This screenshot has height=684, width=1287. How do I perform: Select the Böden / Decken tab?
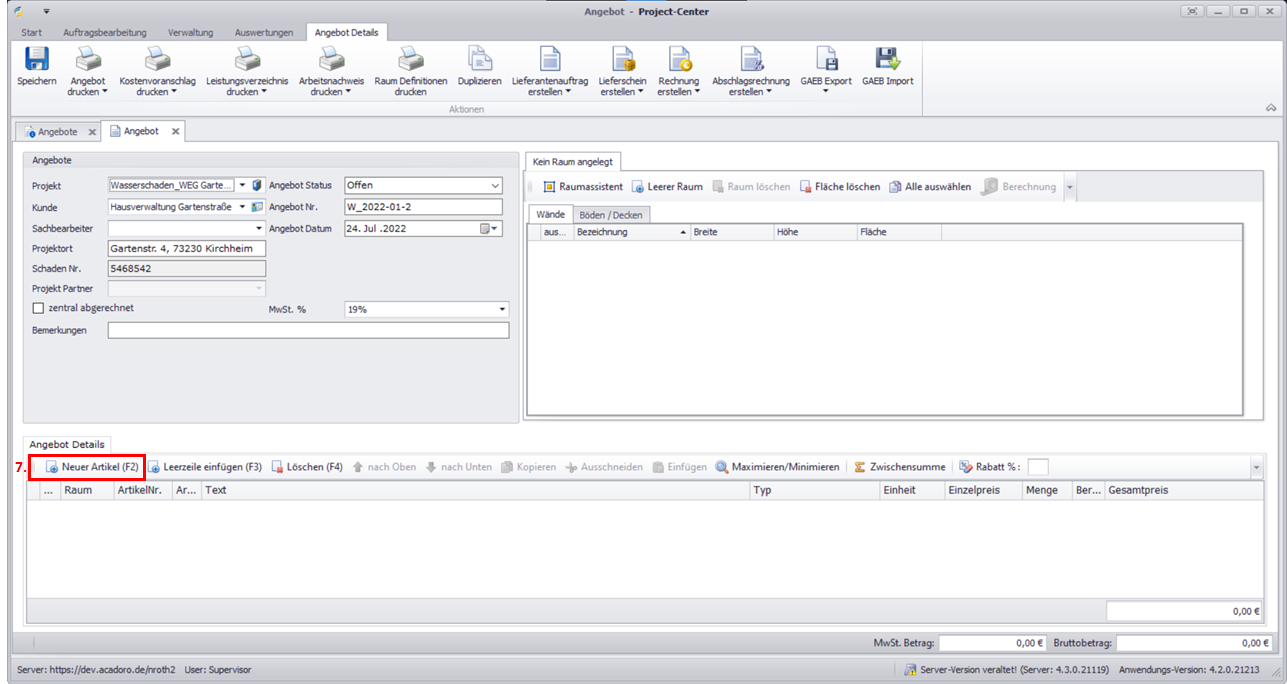click(x=612, y=214)
